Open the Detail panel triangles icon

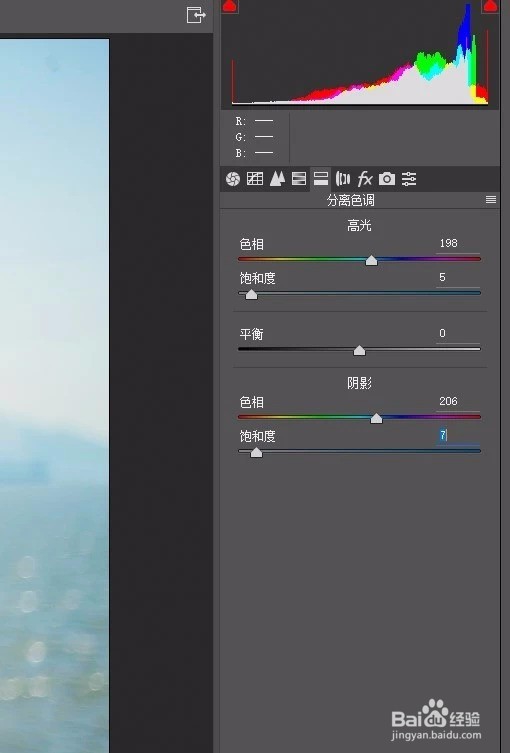click(277, 179)
